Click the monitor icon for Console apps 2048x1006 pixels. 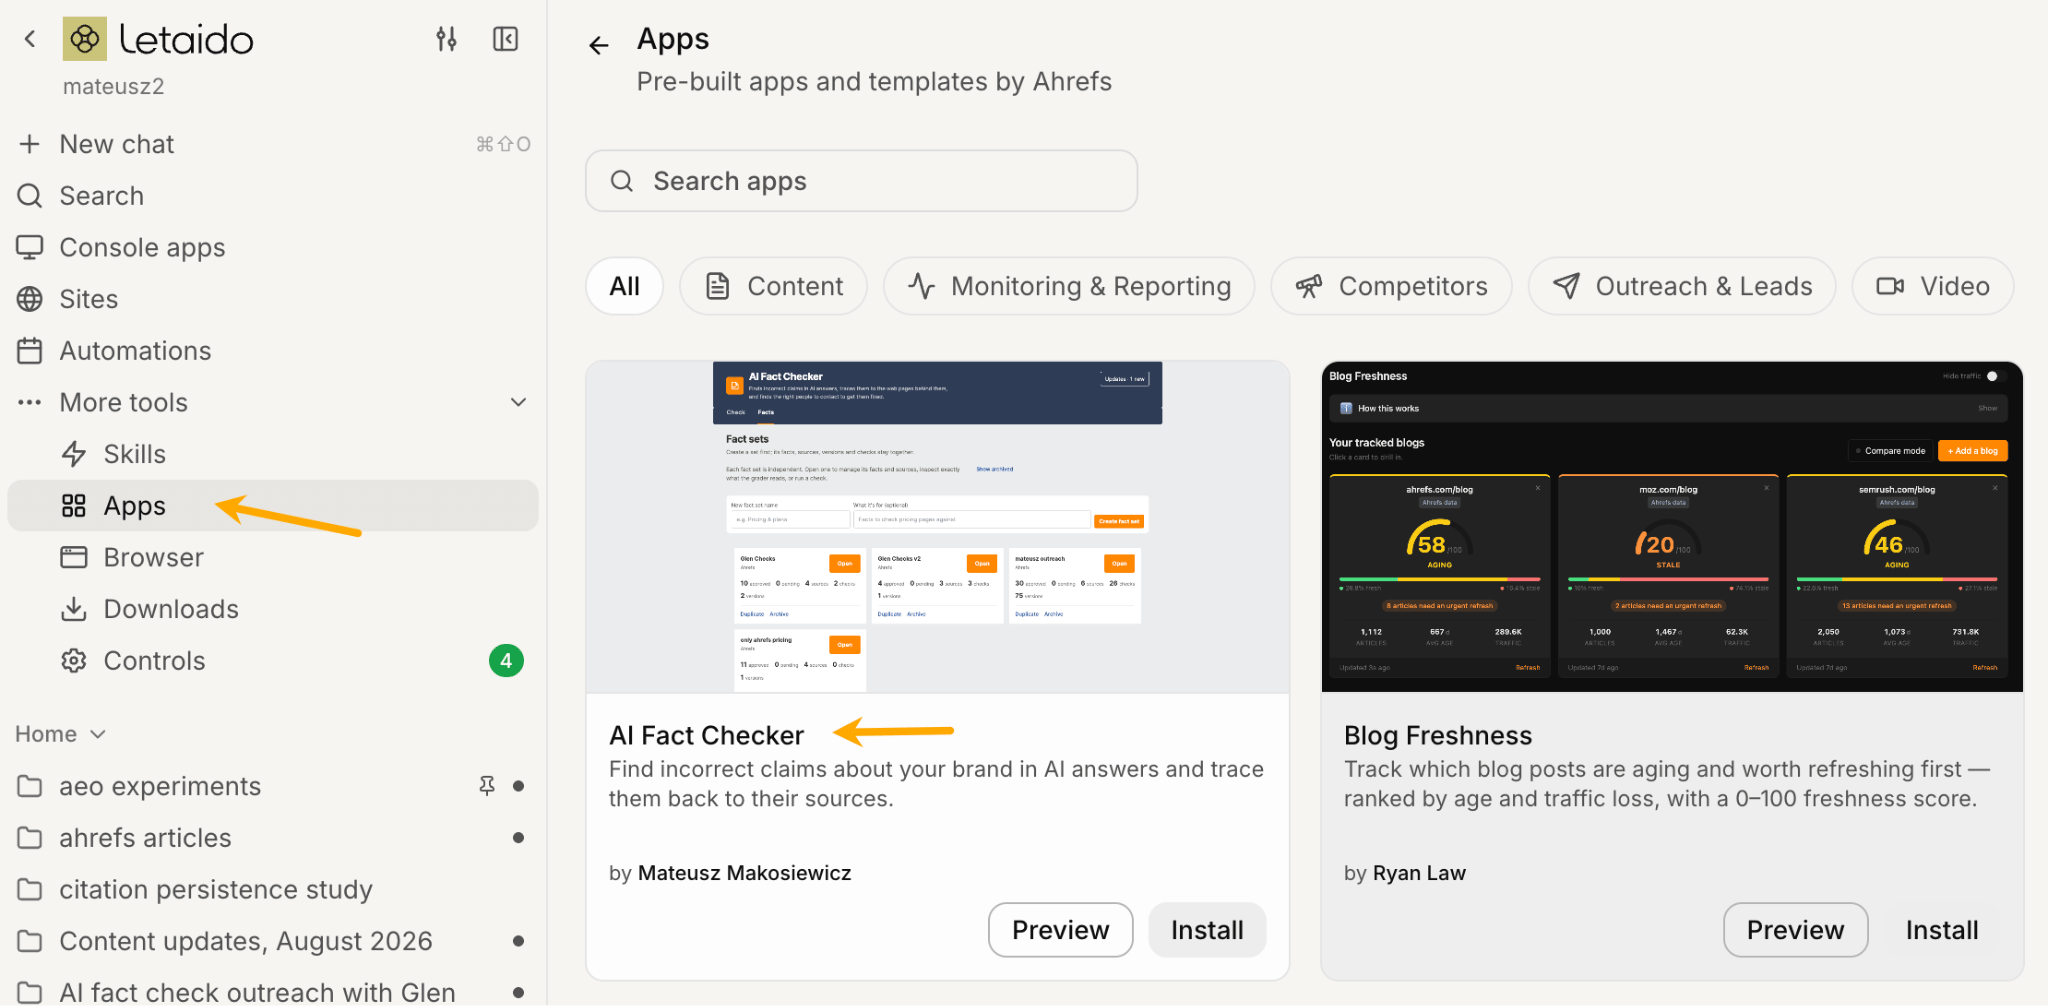(30, 247)
